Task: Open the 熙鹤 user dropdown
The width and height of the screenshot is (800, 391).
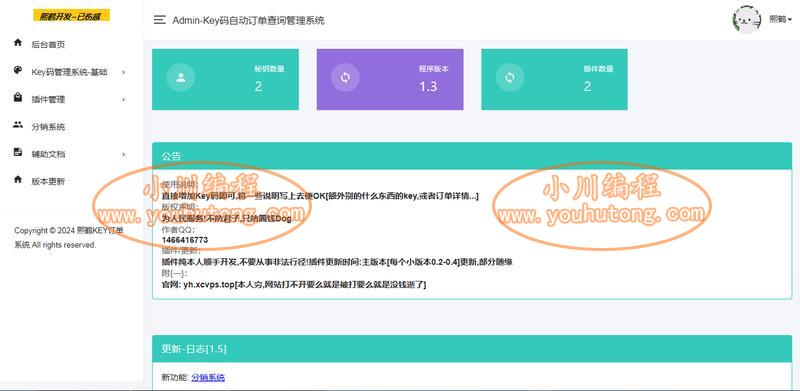Action: point(781,19)
